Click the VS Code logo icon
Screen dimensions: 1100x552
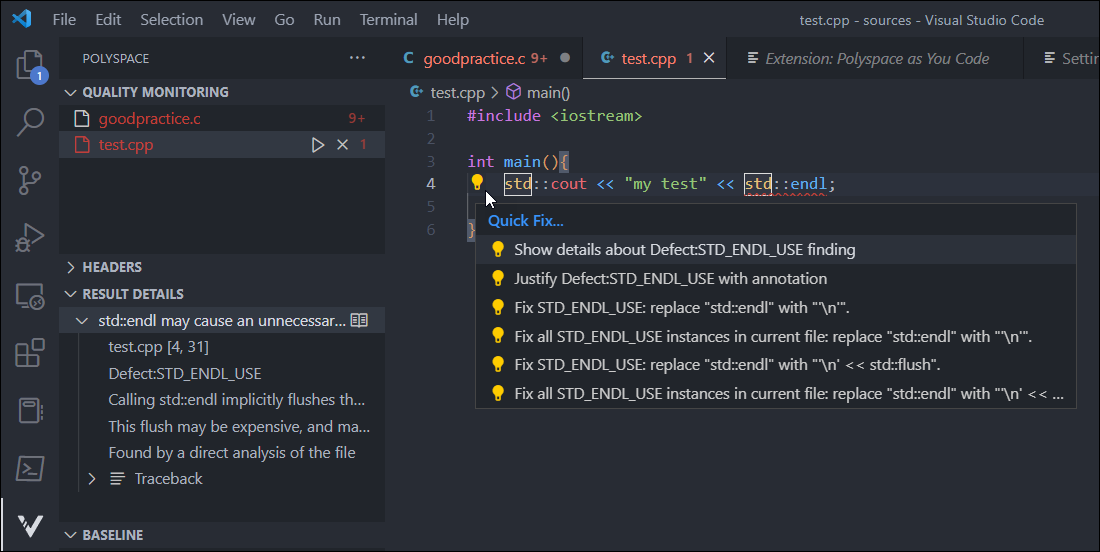22,19
